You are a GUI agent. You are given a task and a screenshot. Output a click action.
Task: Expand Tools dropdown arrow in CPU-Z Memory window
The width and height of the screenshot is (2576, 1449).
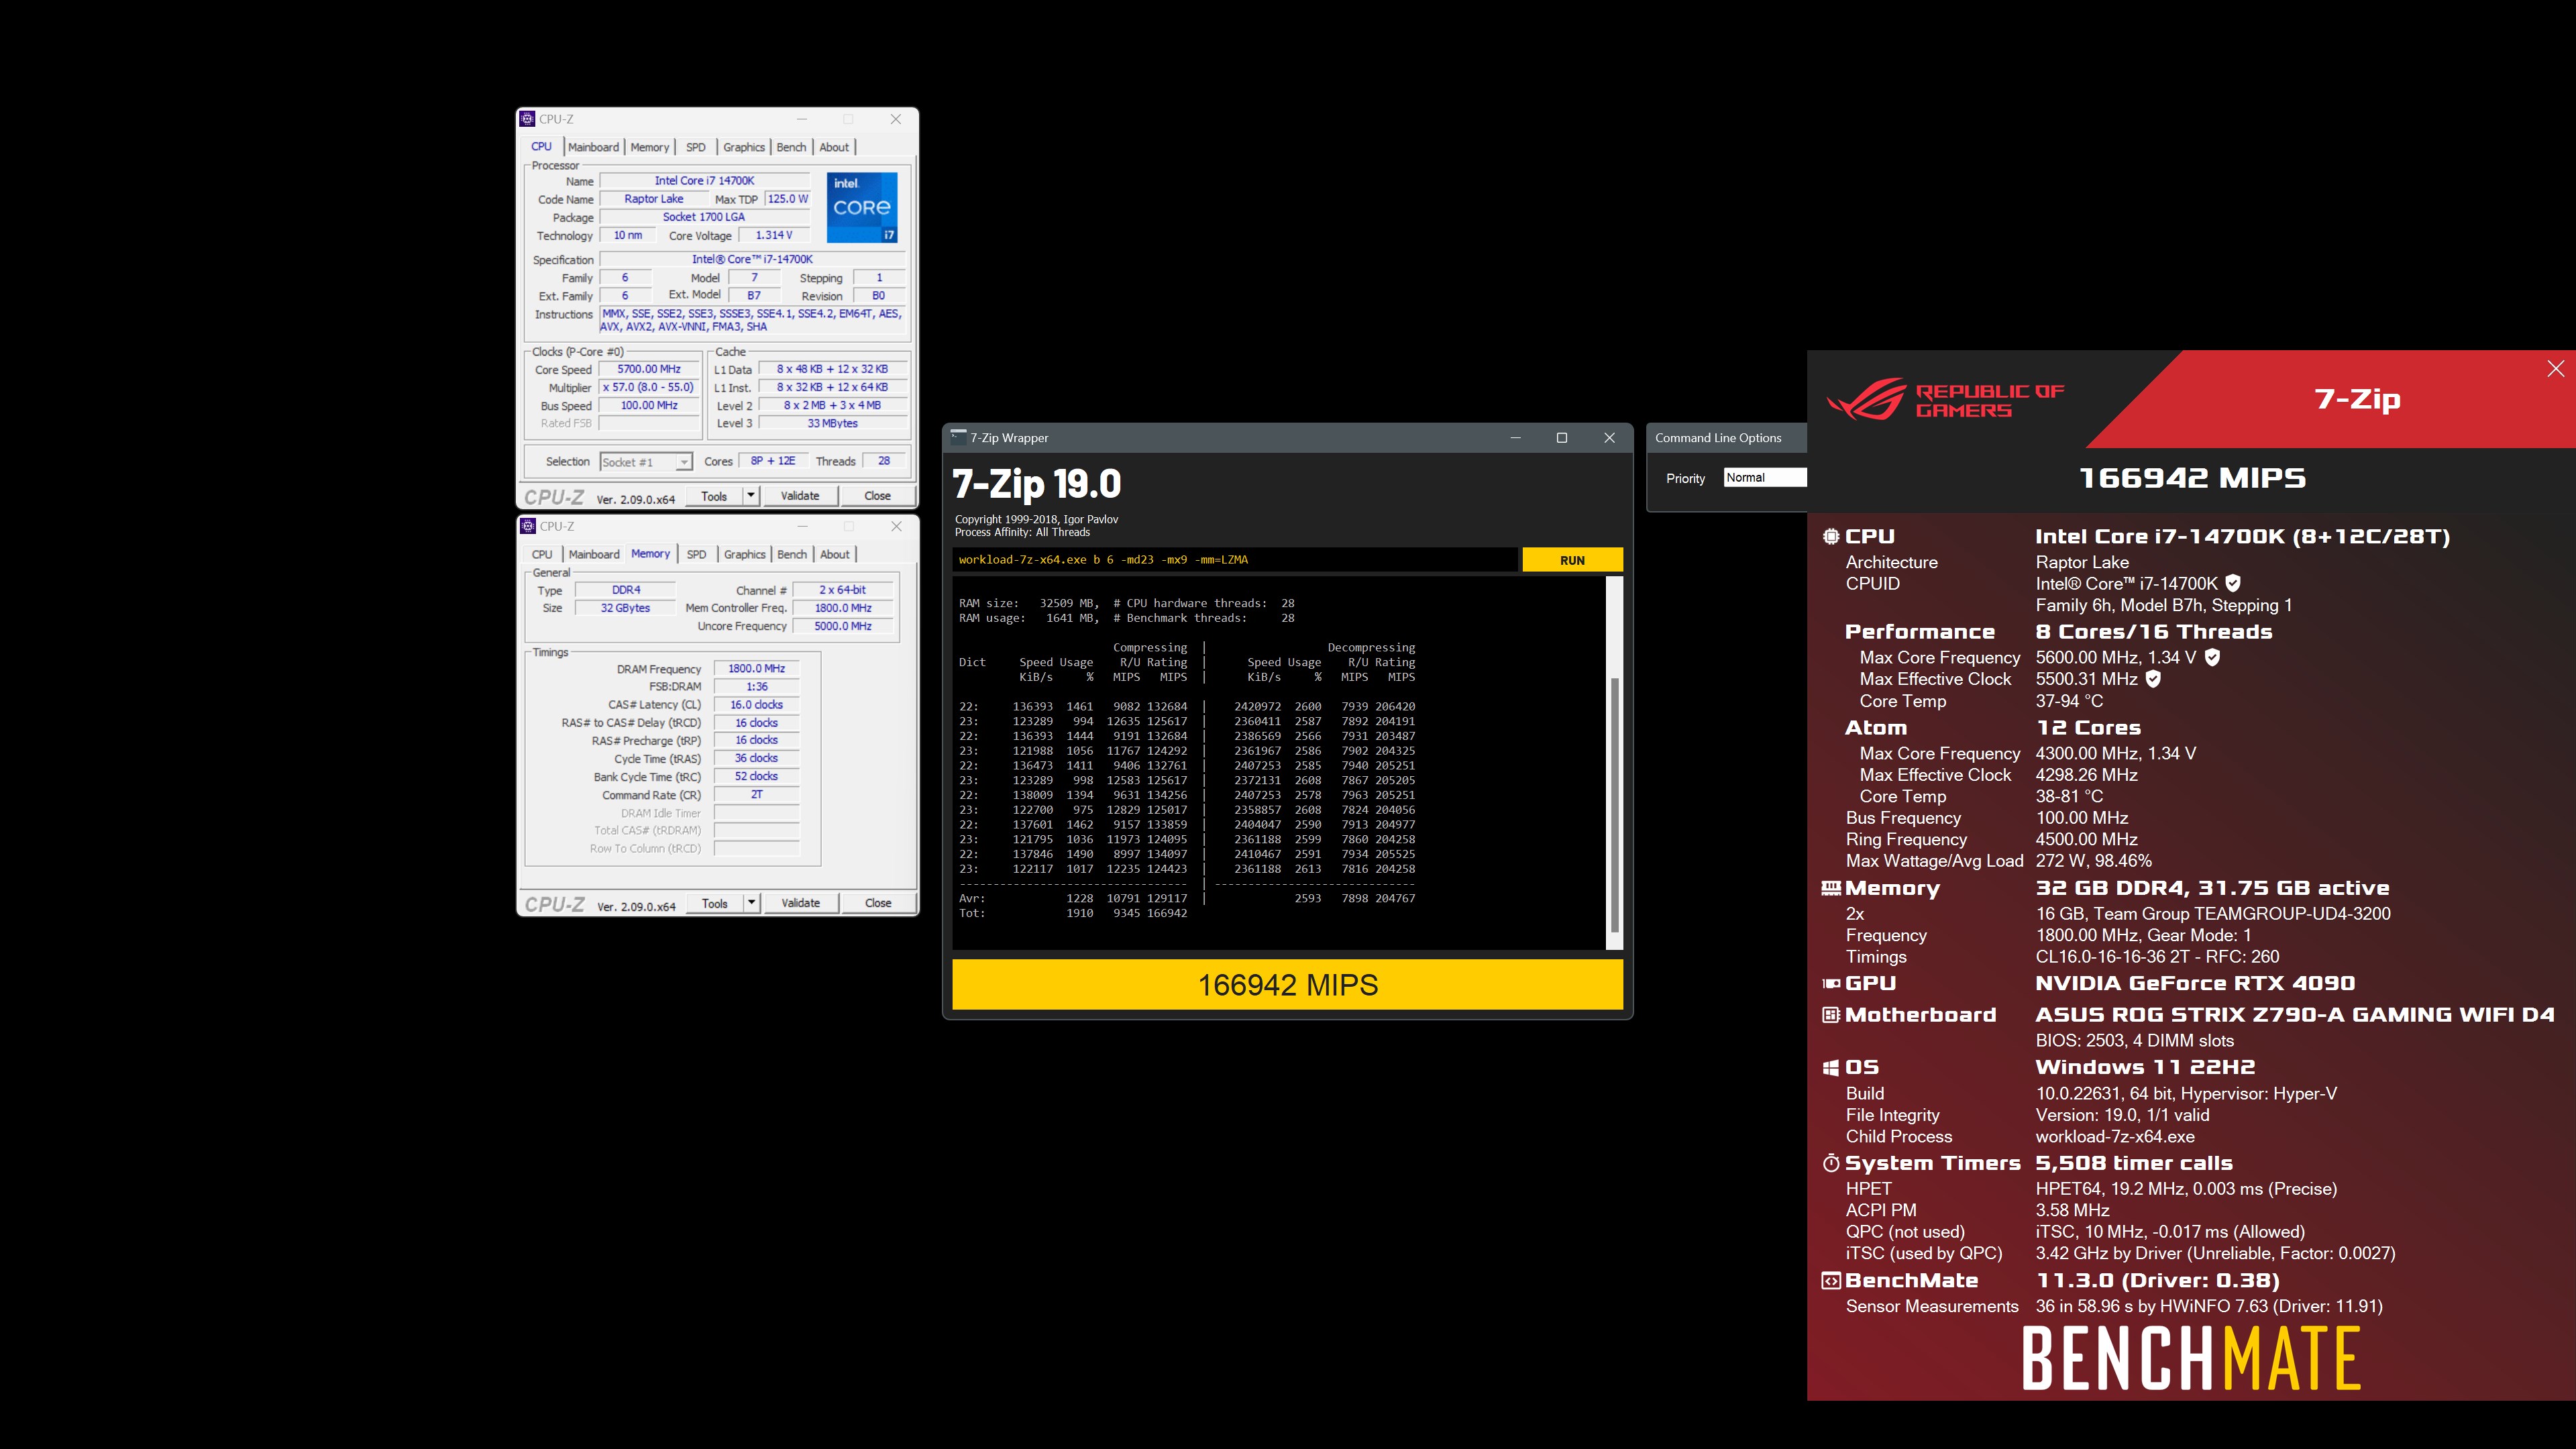coord(752,903)
